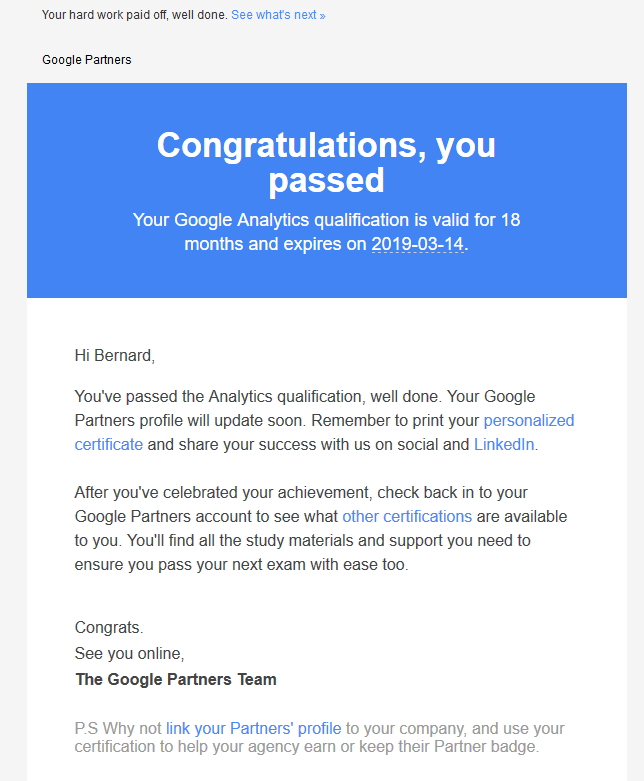Click the "See you online," line
The width and height of the screenshot is (644, 781).
click(129, 653)
